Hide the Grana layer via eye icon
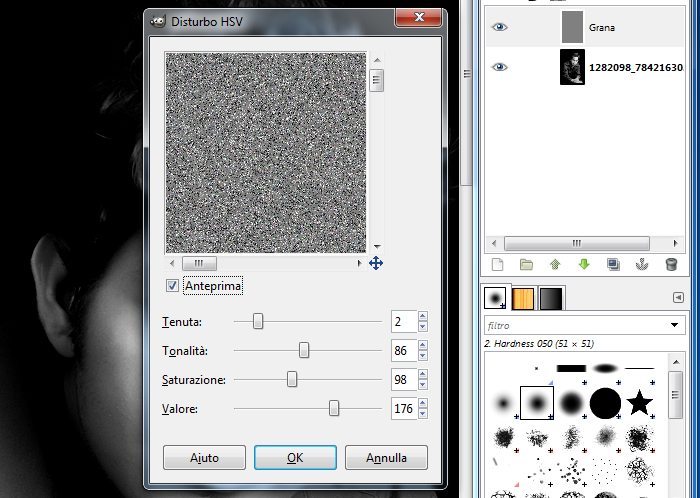This screenshot has width=700, height=498. [x=500, y=28]
